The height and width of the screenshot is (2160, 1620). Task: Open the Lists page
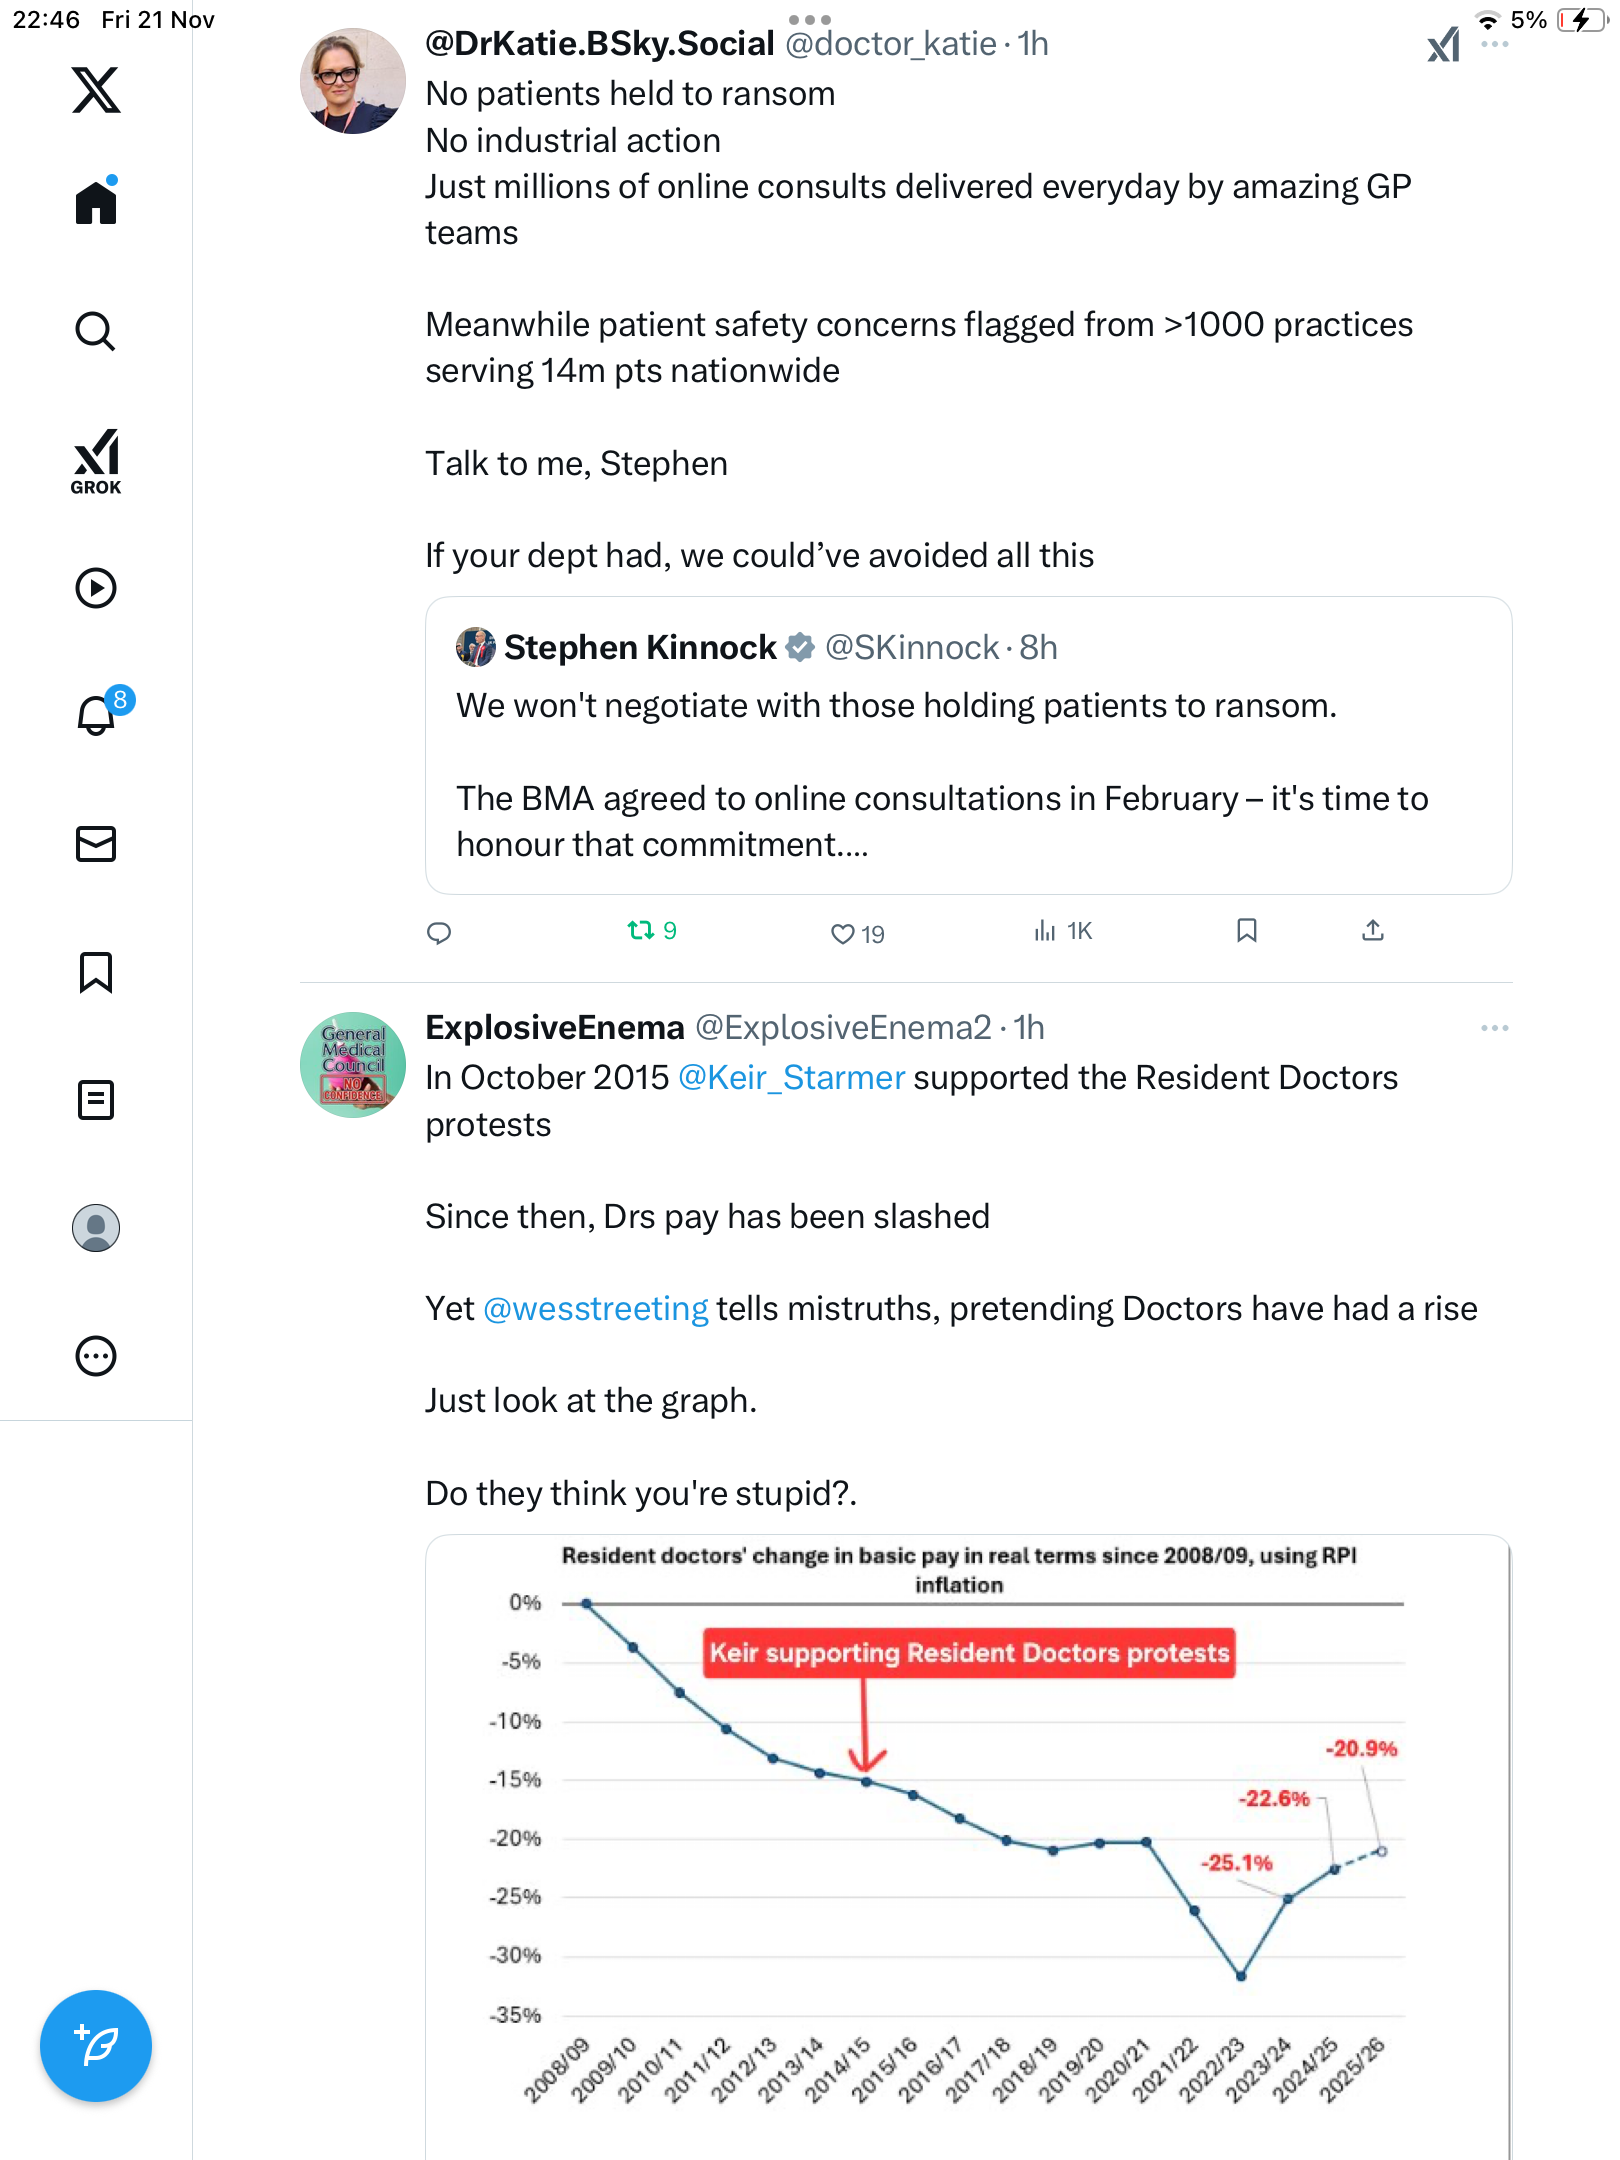[x=96, y=1100]
